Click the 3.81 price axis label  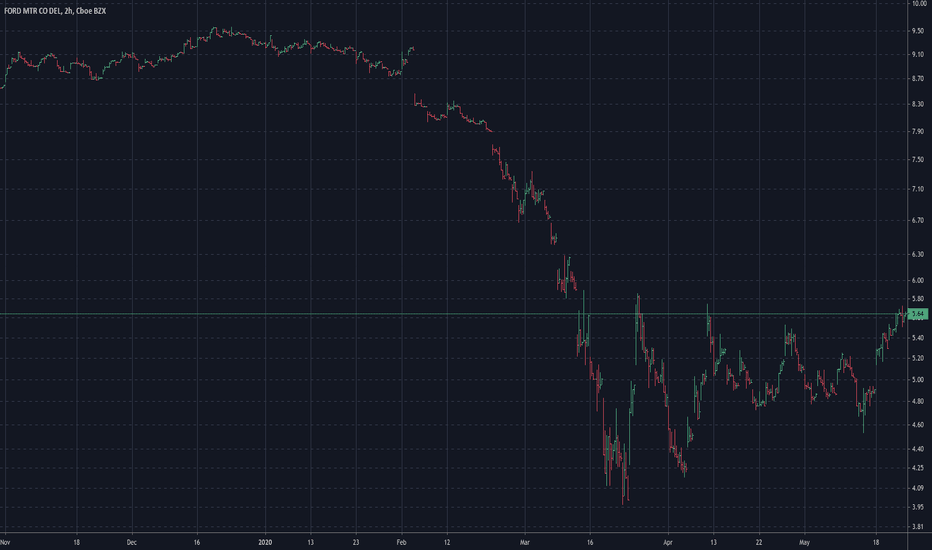918,527
